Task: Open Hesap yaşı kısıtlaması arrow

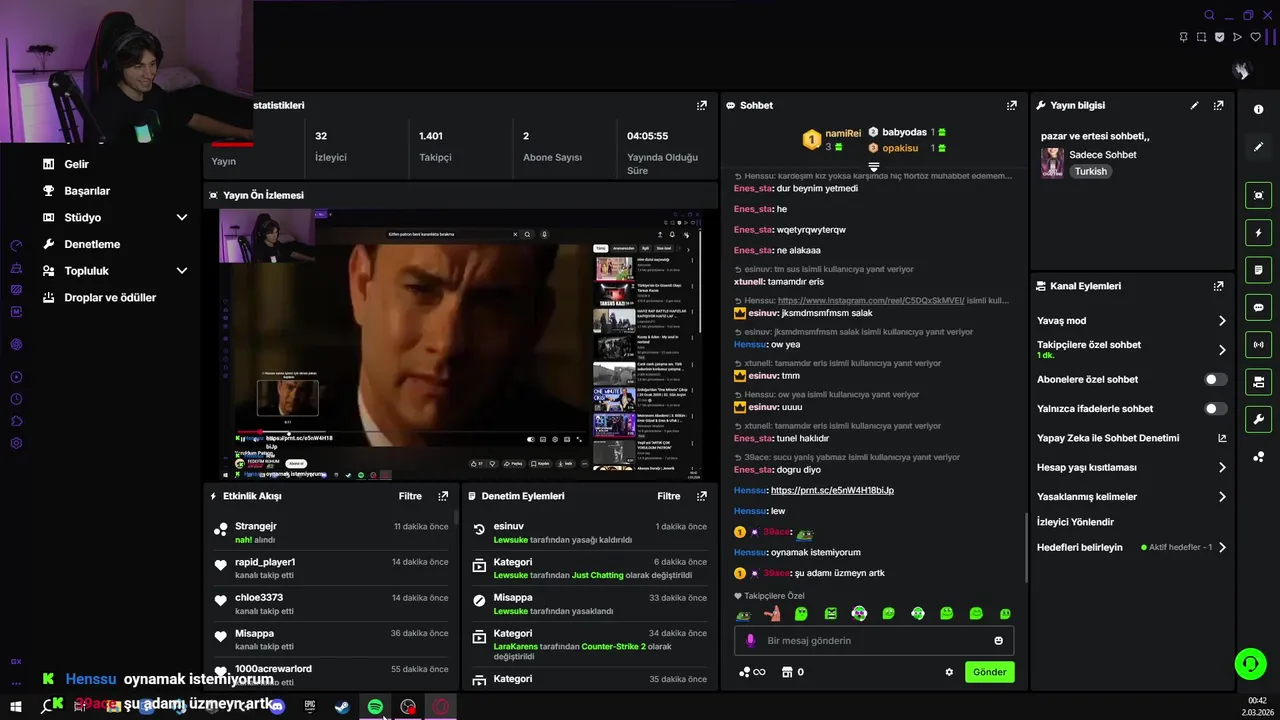Action: click(x=1222, y=467)
